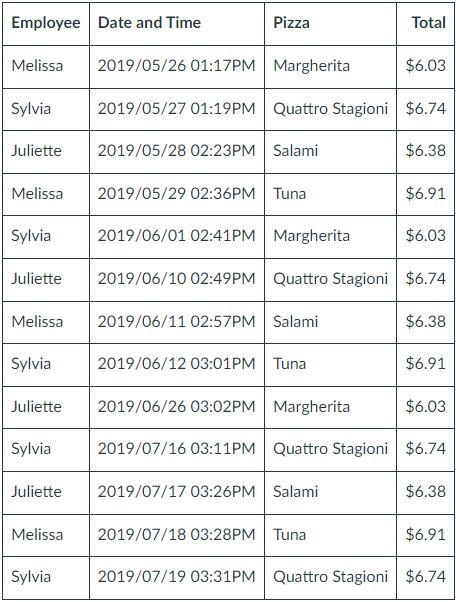Click the Margherita cell dated 2019/06/26
The image size is (456, 602).
tap(330, 407)
